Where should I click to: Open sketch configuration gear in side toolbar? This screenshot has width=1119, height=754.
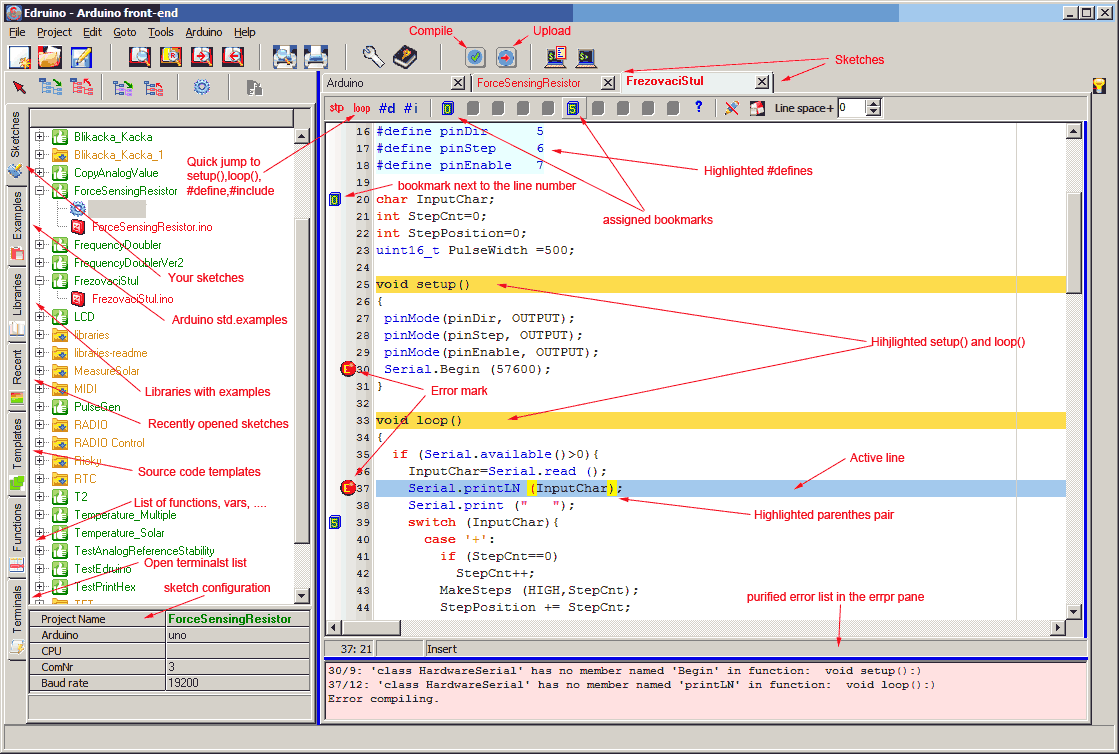[x=202, y=87]
